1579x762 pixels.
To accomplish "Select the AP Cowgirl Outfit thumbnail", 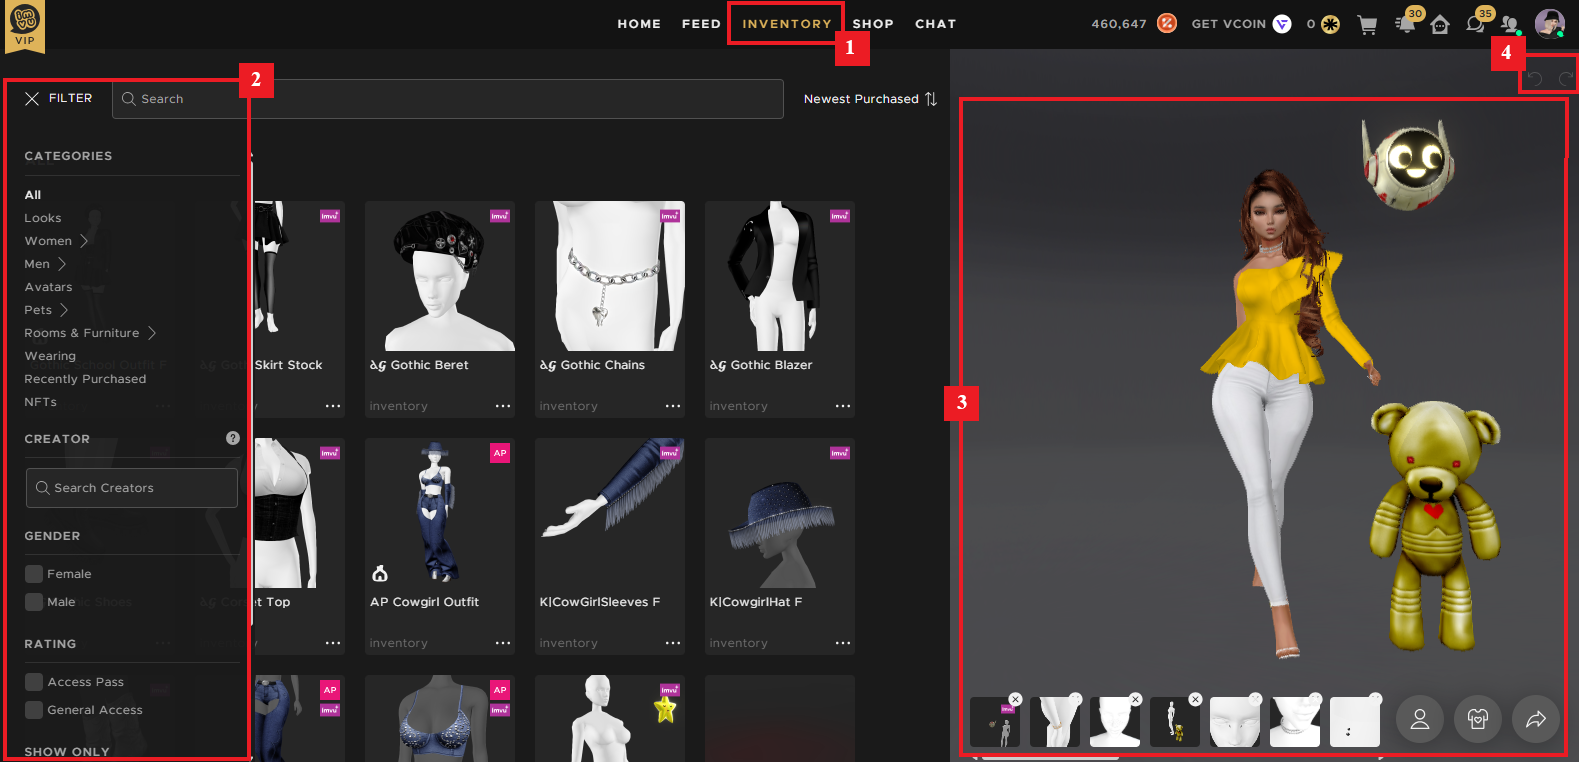I will [x=440, y=513].
